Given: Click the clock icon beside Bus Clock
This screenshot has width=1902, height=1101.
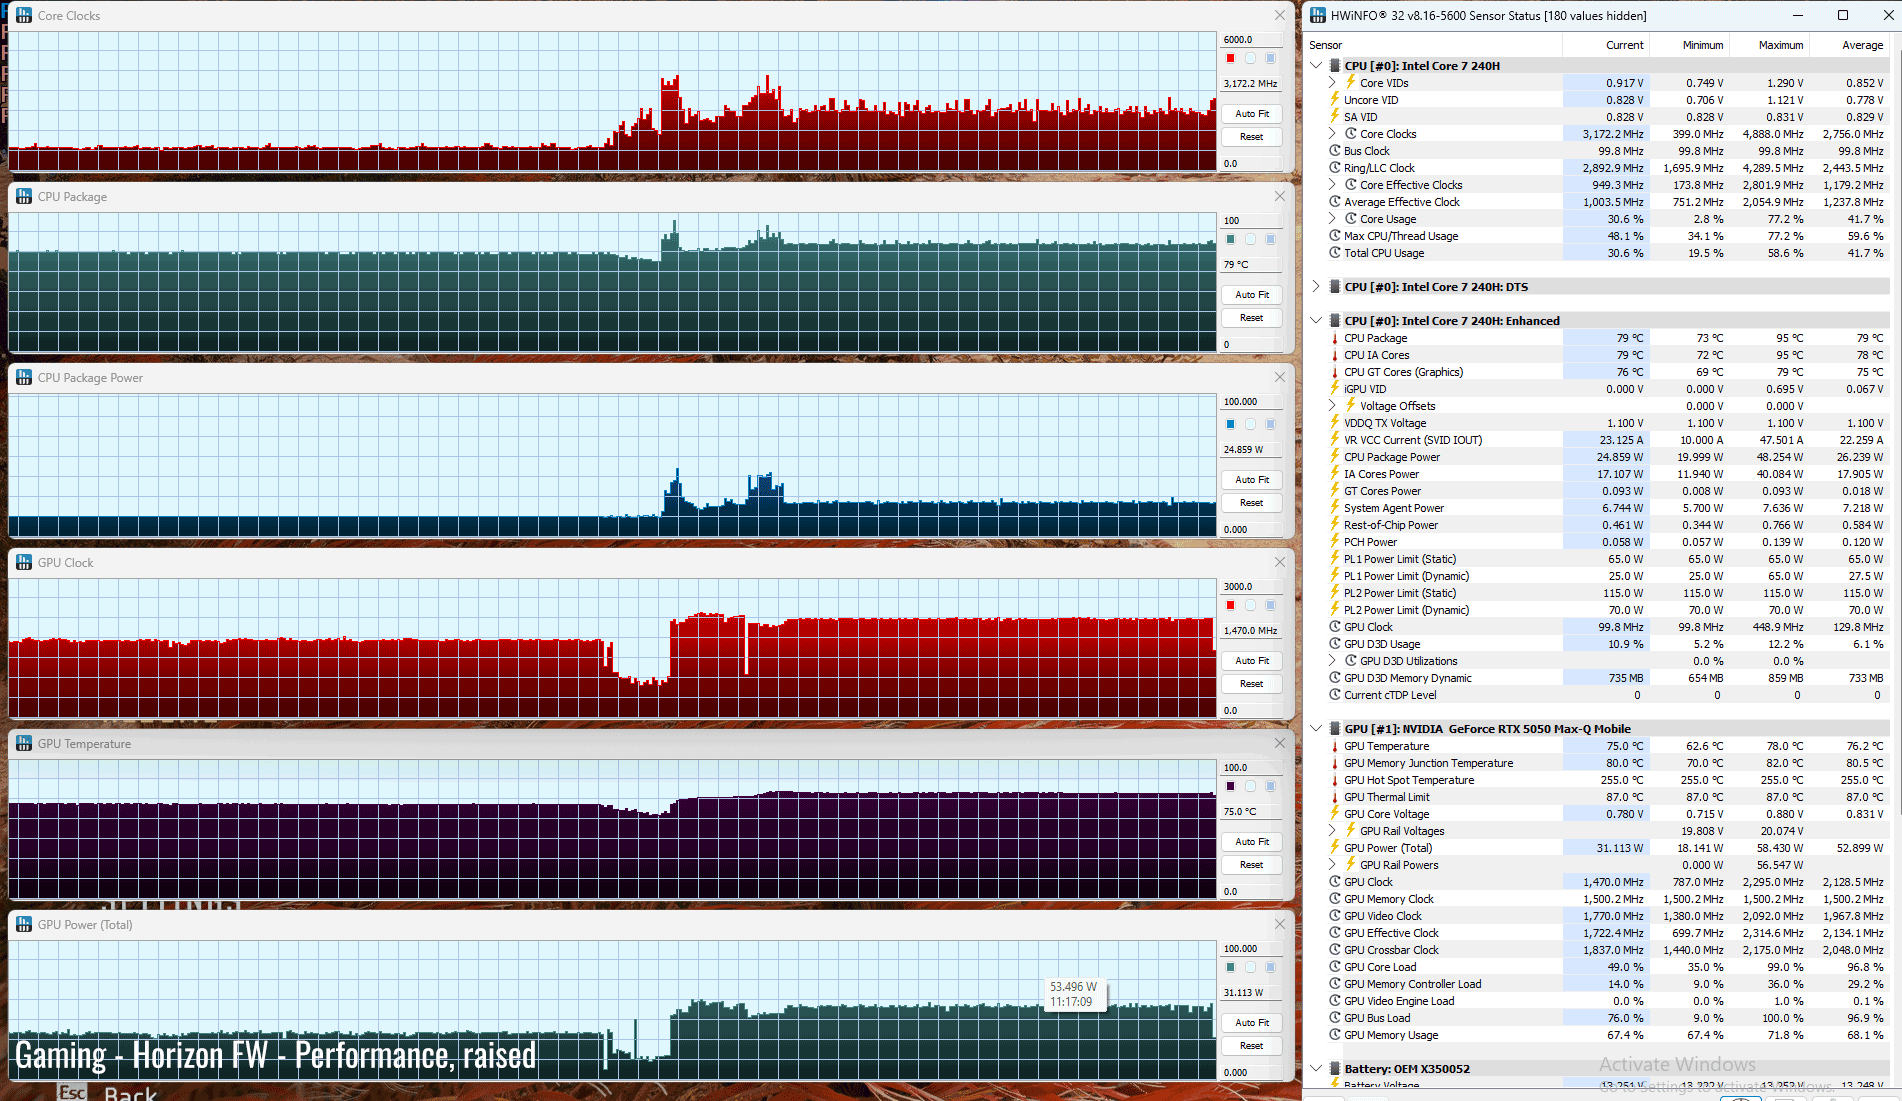Looking at the screenshot, I should point(1334,150).
